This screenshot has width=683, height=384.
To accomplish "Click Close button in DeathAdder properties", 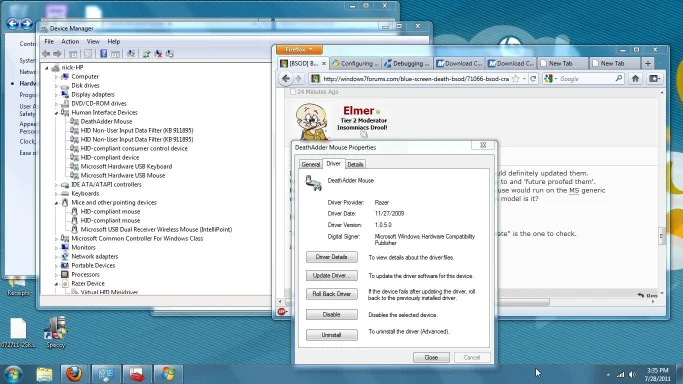I will point(431,357).
